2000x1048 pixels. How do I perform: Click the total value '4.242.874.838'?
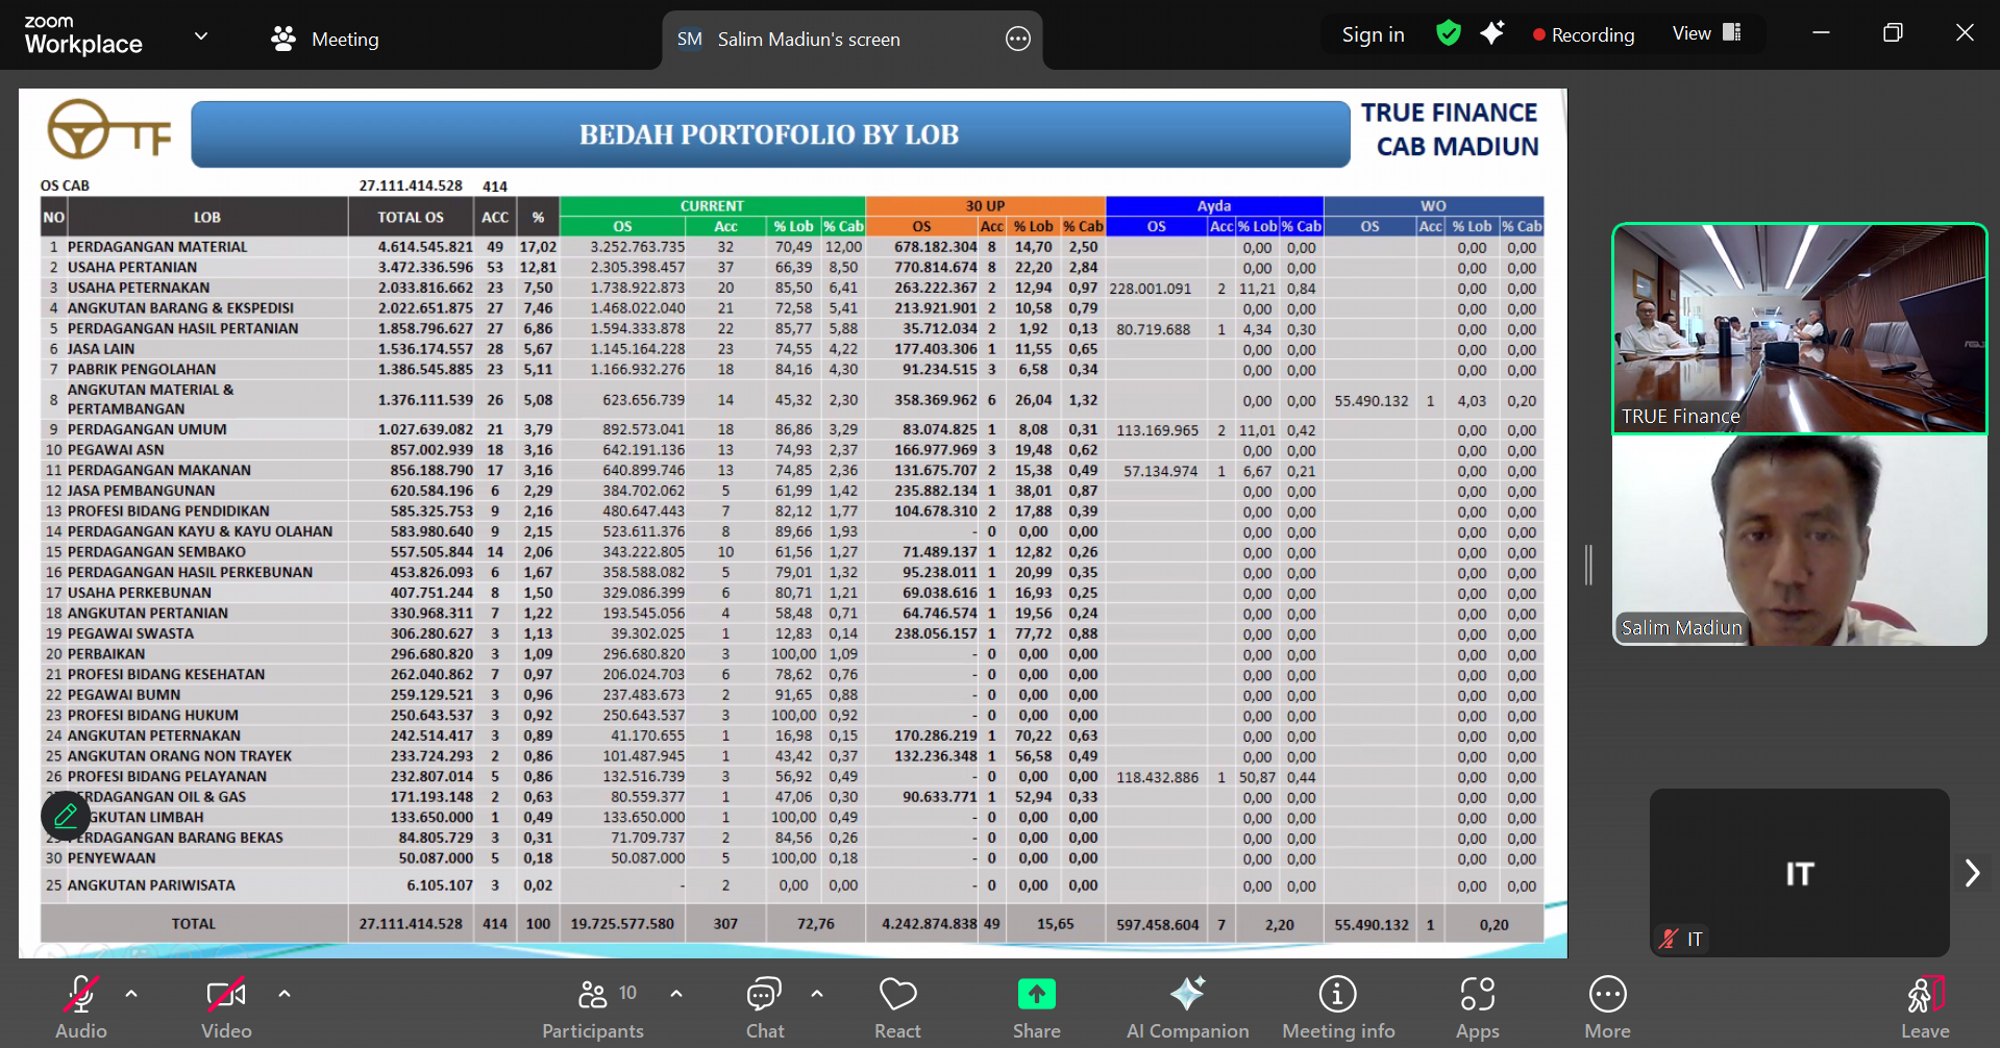click(929, 924)
